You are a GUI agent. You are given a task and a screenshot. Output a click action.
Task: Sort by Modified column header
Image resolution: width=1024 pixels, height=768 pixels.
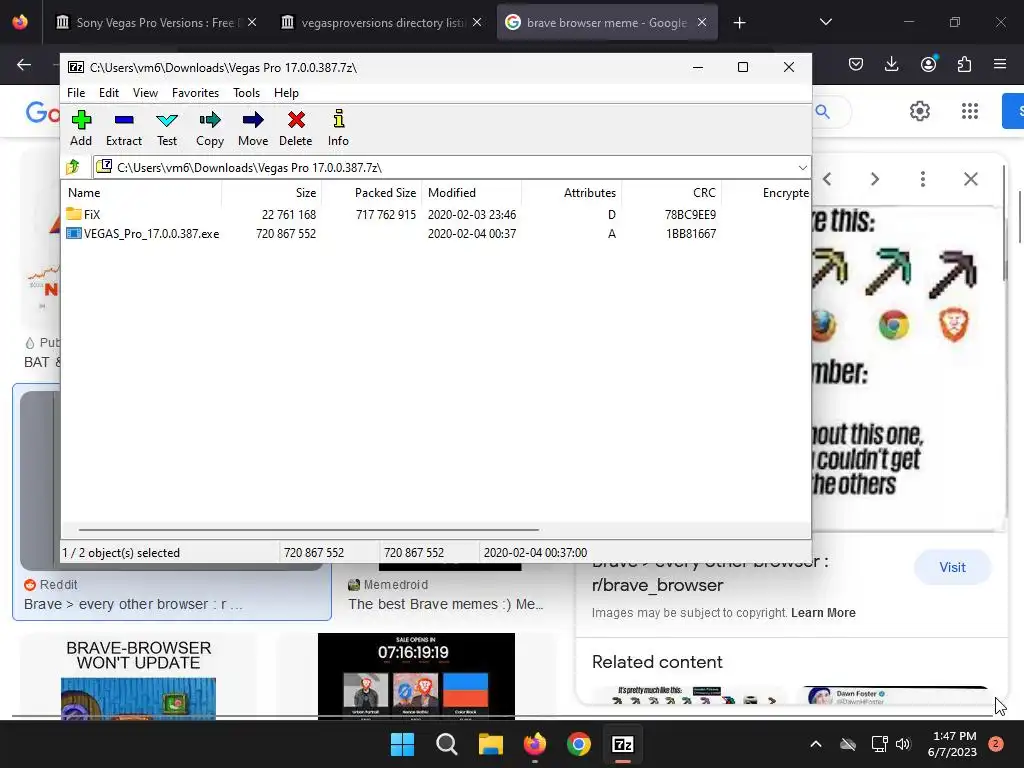click(472, 193)
